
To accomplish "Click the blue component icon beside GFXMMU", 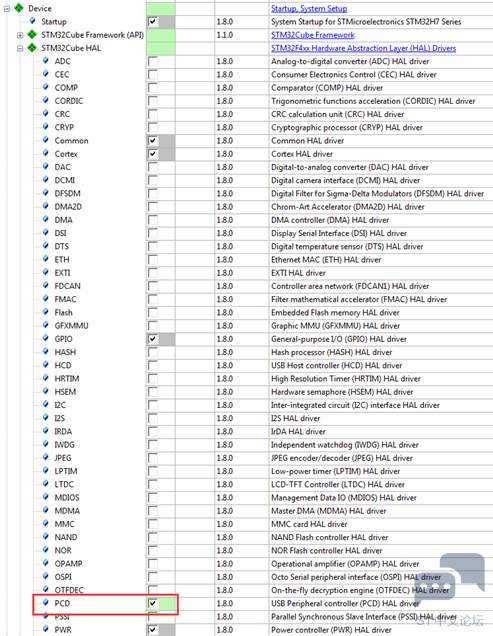I will click(45, 324).
